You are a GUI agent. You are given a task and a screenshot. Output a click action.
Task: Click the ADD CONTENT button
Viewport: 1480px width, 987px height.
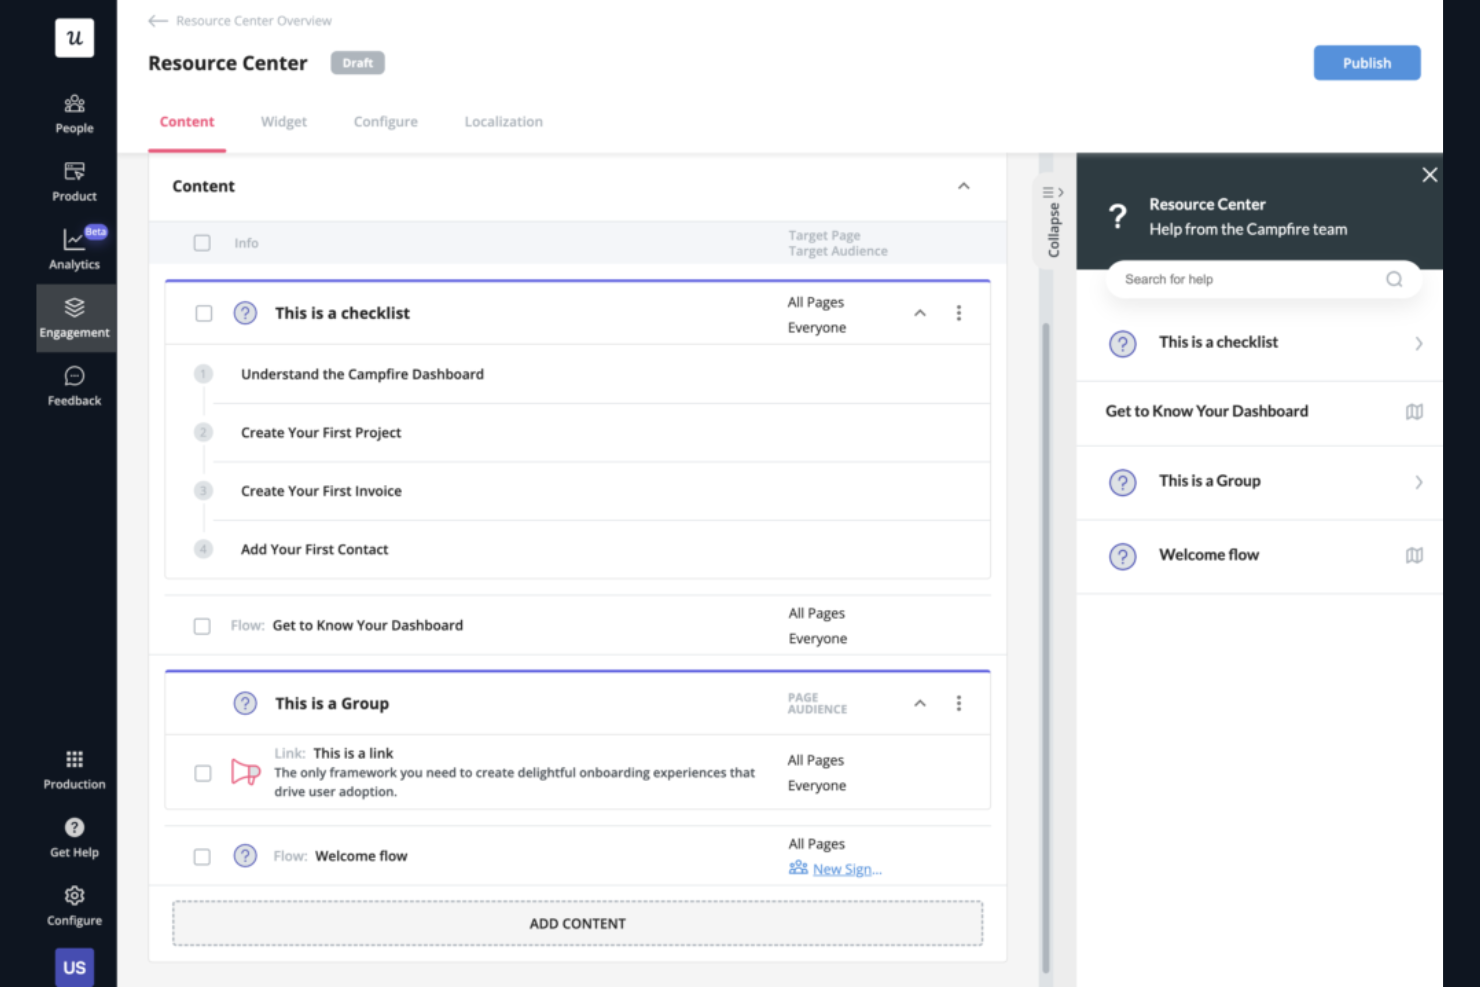tap(577, 923)
